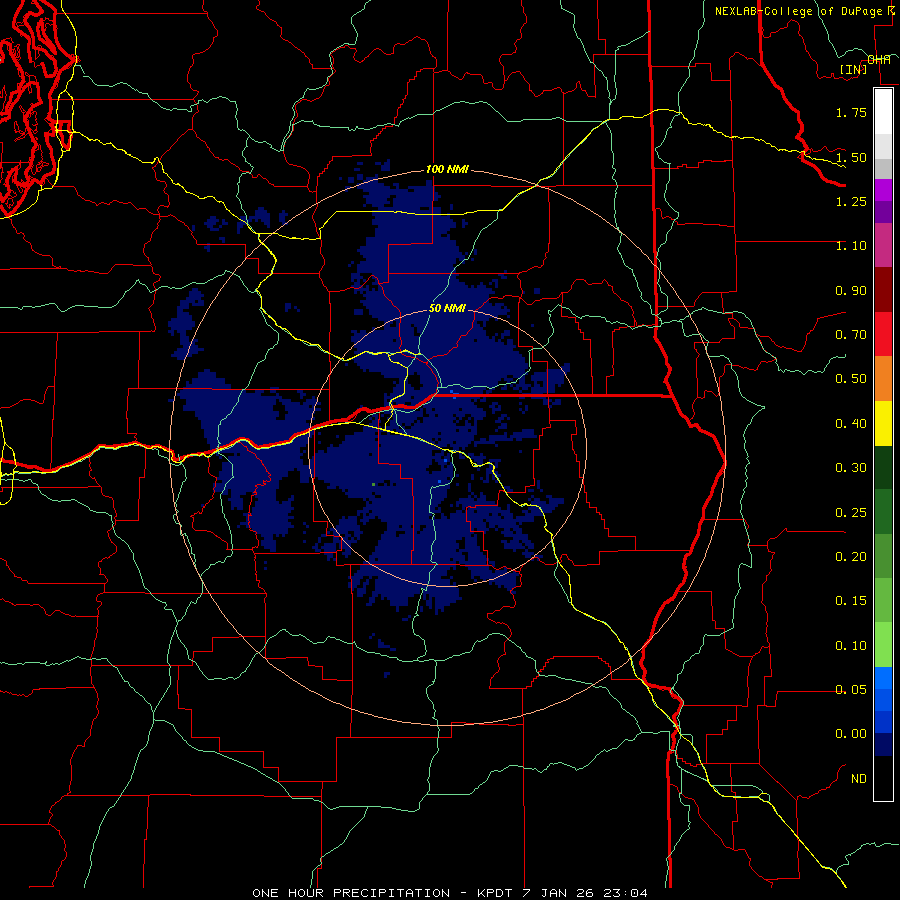900x900 pixels.
Task: Click the bright magenta legend swatch
Action: pyautogui.click(x=883, y=191)
